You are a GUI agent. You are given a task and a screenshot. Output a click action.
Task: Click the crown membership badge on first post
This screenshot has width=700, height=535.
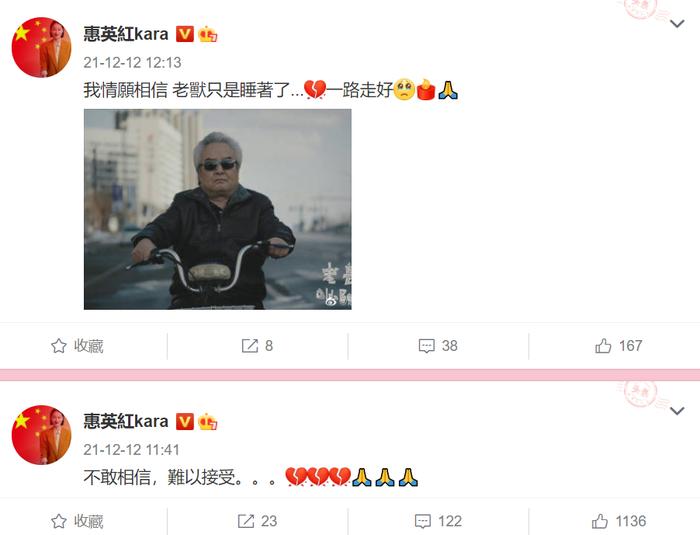(208, 34)
